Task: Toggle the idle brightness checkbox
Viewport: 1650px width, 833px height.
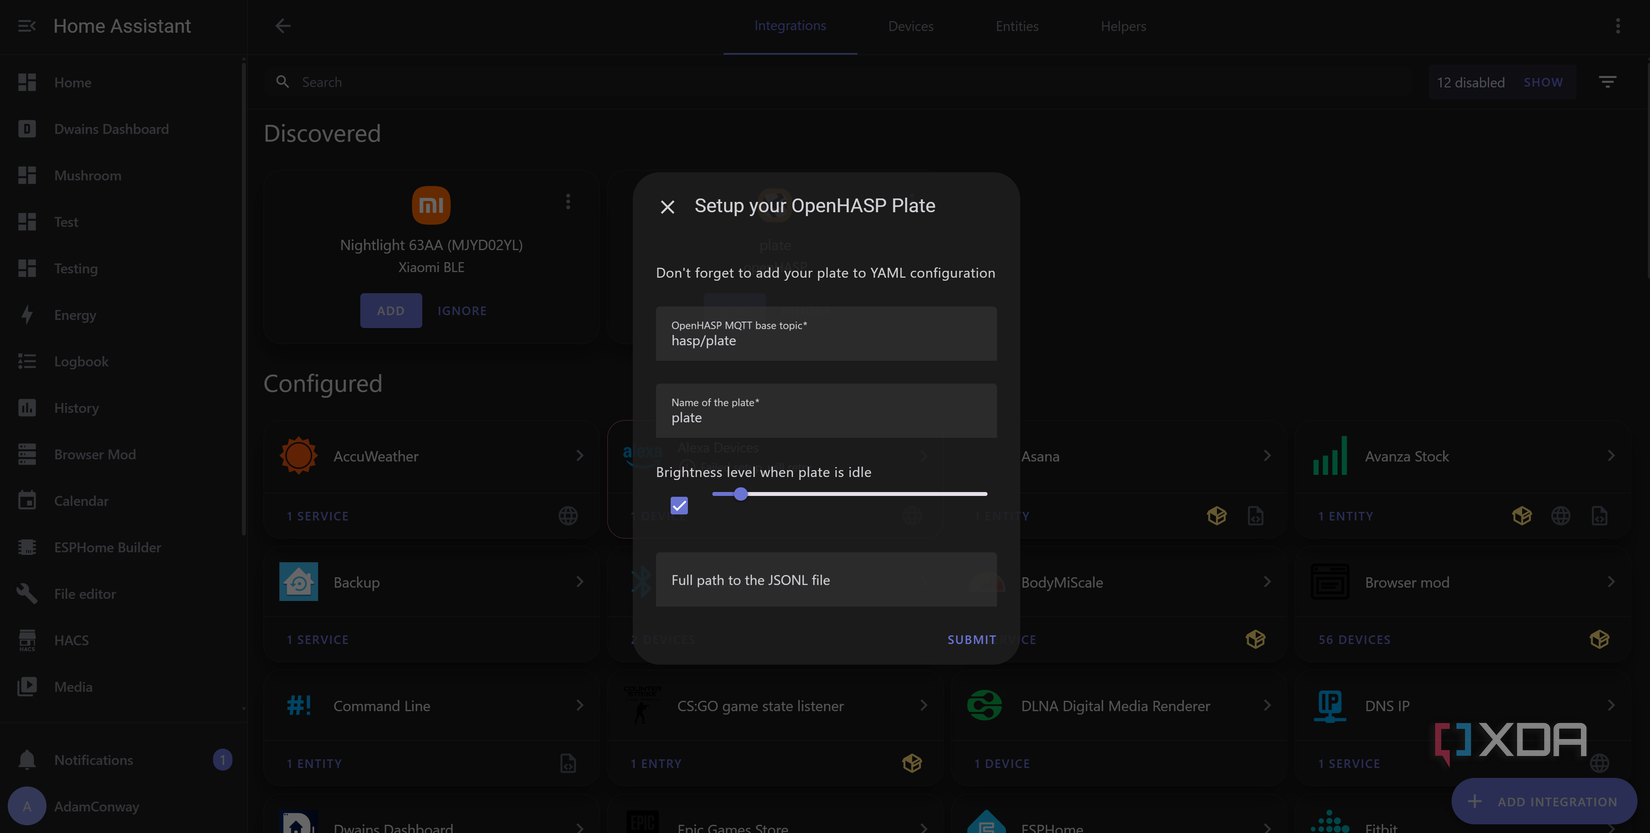Action: [679, 506]
